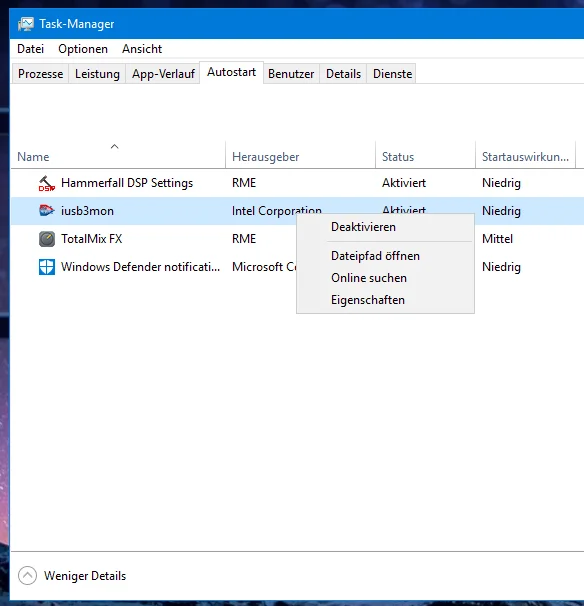
Task: Choose Deaktivieren in the context menu
Action: point(385,227)
